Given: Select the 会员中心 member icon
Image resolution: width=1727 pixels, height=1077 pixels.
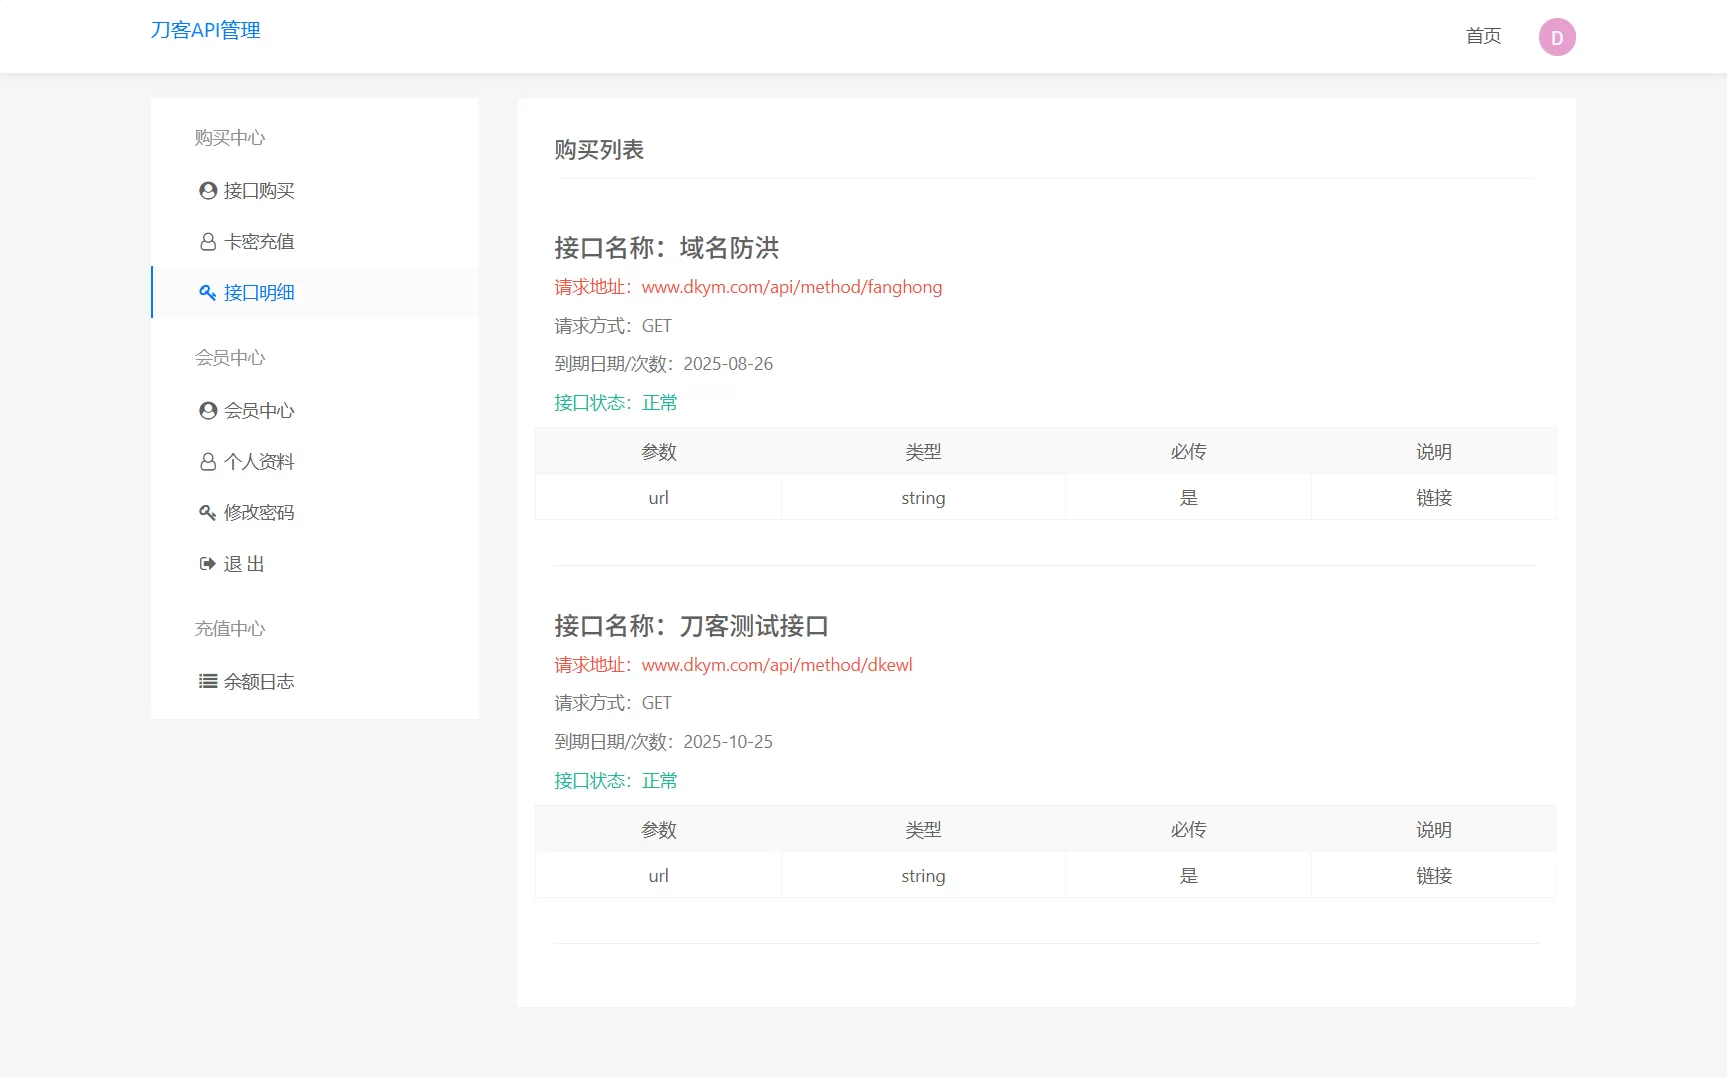Looking at the screenshot, I should (x=207, y=410).
